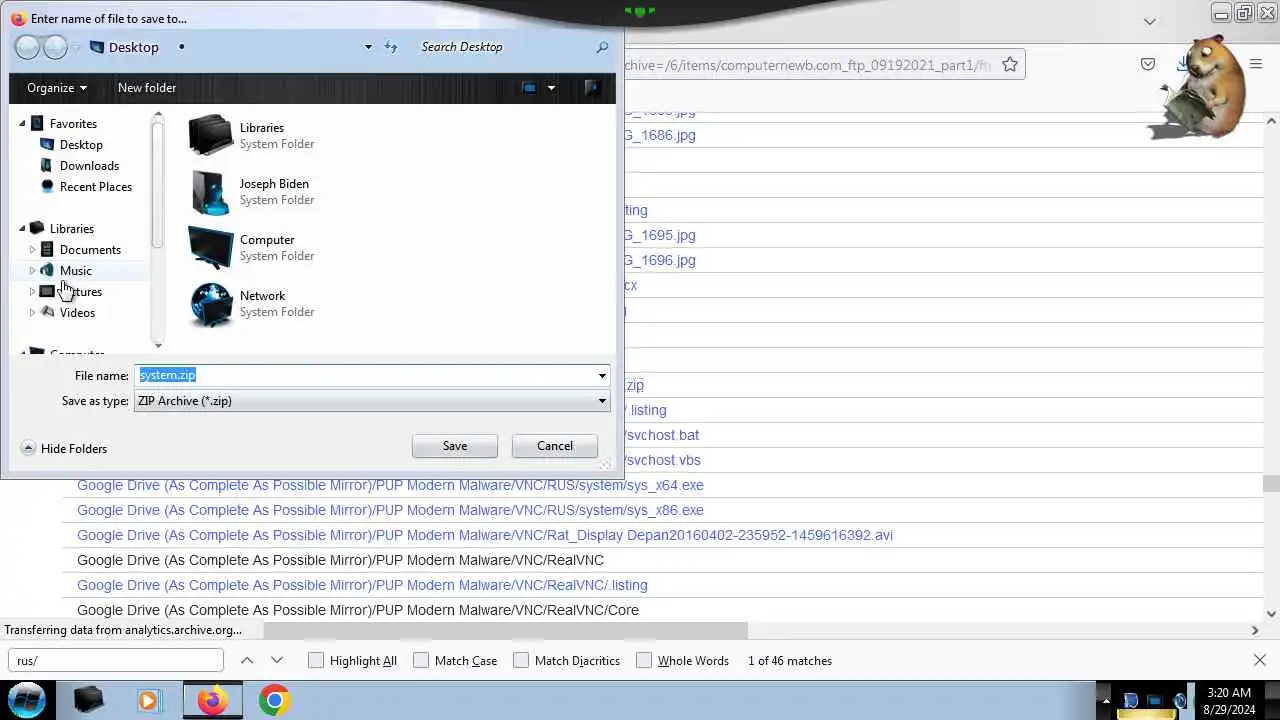Open the svchost.vbs link

[662, 460]
